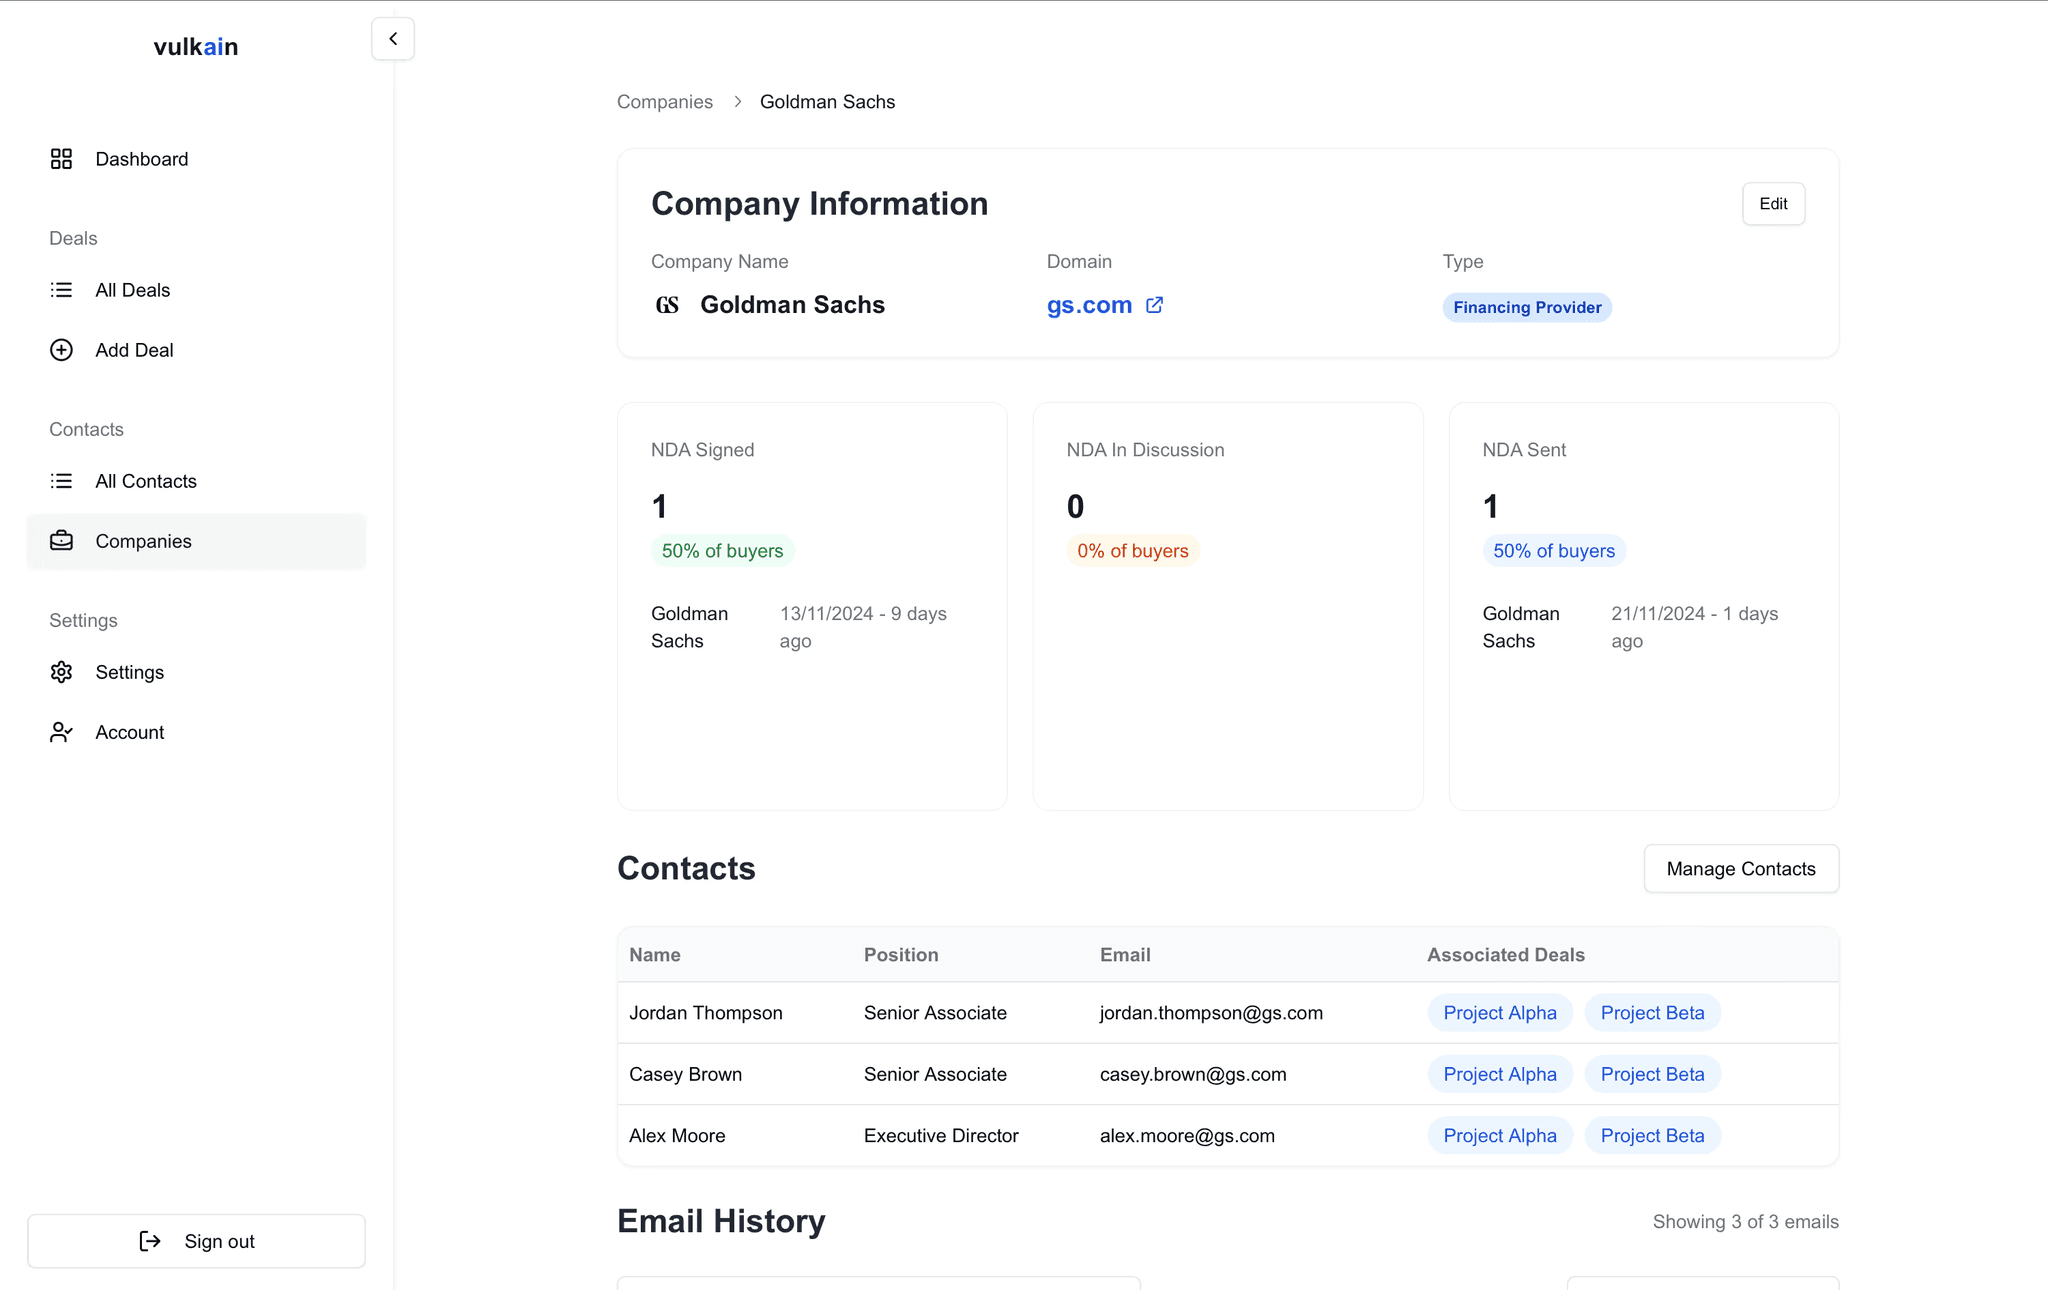This screenshot has height=1290, width=2048.
Task: Click the Financing Provider type badge
Action: (x=1526, y=308)
